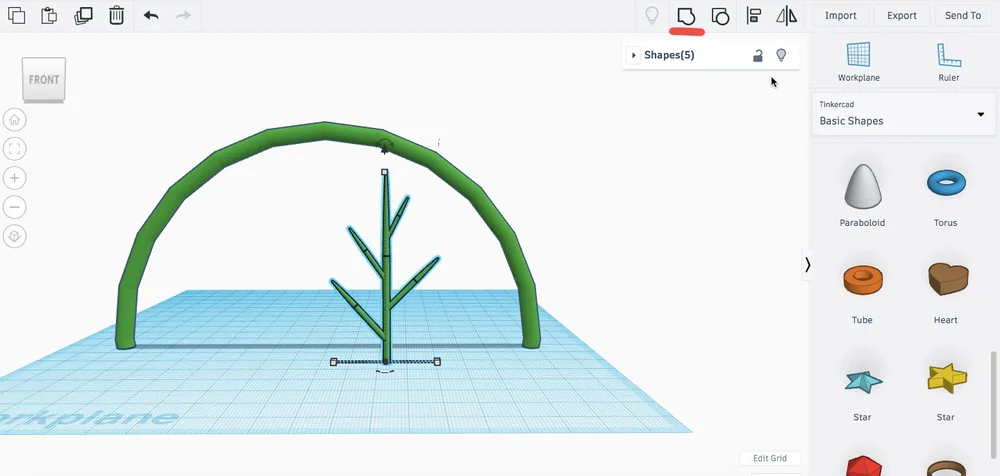The height and width of the screenshot is (476, 1000).
Task: Open the Basic Shapes category dropdown
Action: 904,114
